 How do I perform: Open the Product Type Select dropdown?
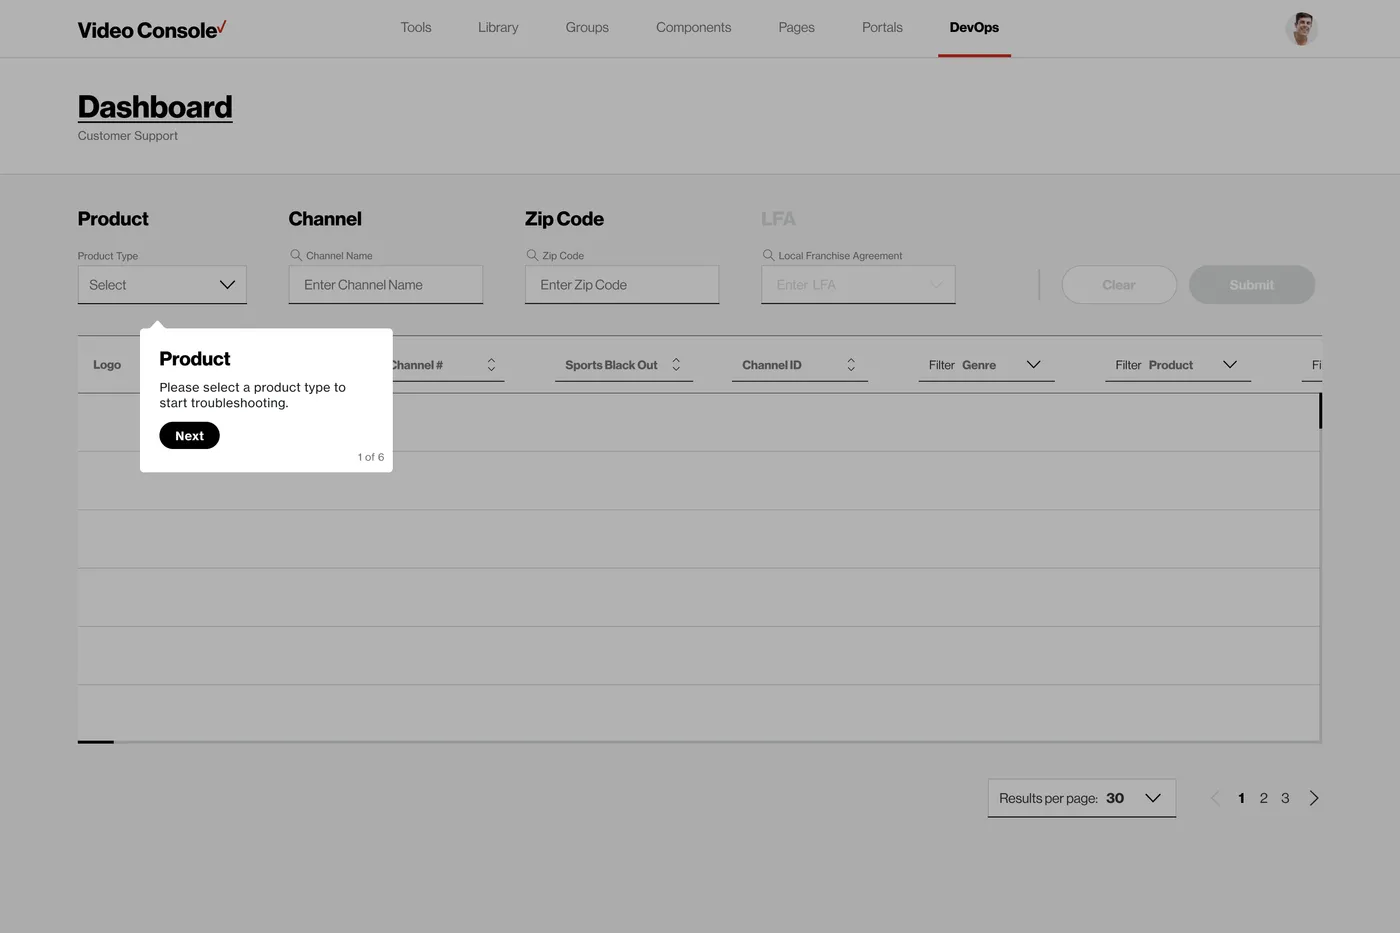click(x=162, y=285)
